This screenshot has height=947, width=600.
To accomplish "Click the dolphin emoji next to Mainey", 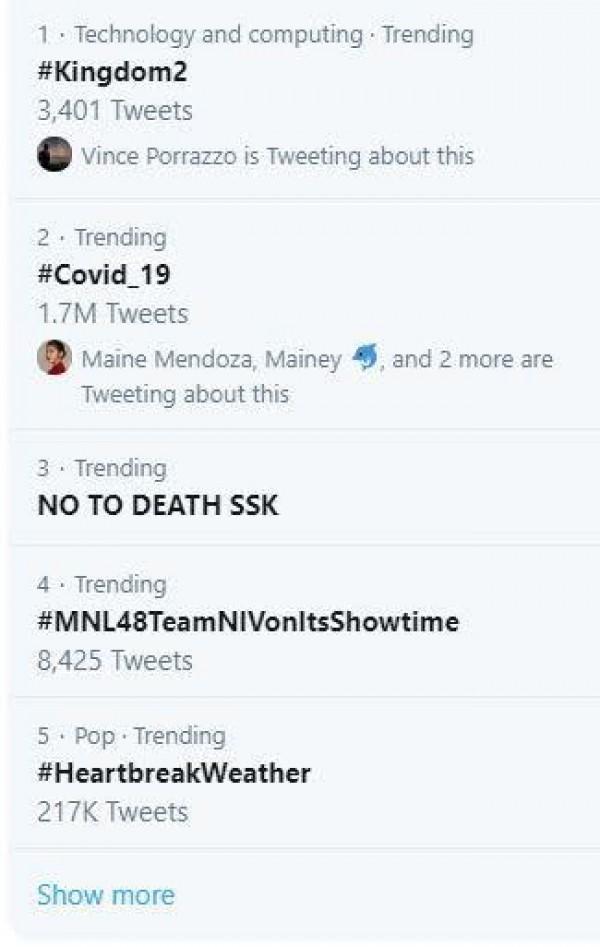I will (x=366, y=358).
